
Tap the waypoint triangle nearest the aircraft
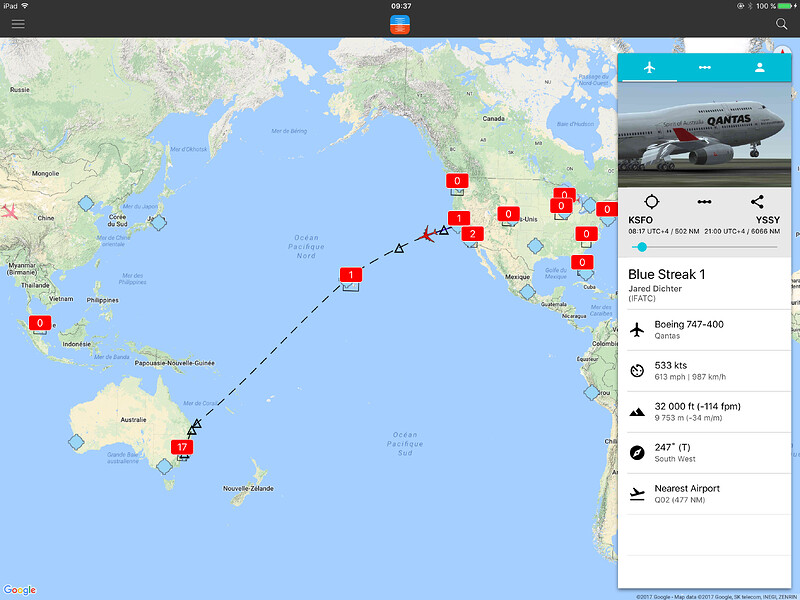pyautogui.click(x=444, y=230)
